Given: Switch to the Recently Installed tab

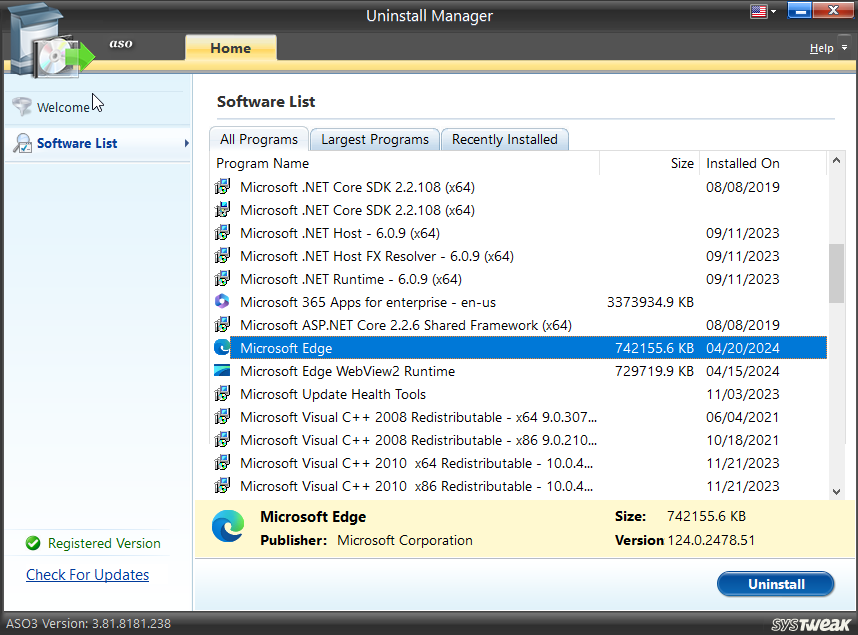Looking at the screenshot, I should (504, 139).
